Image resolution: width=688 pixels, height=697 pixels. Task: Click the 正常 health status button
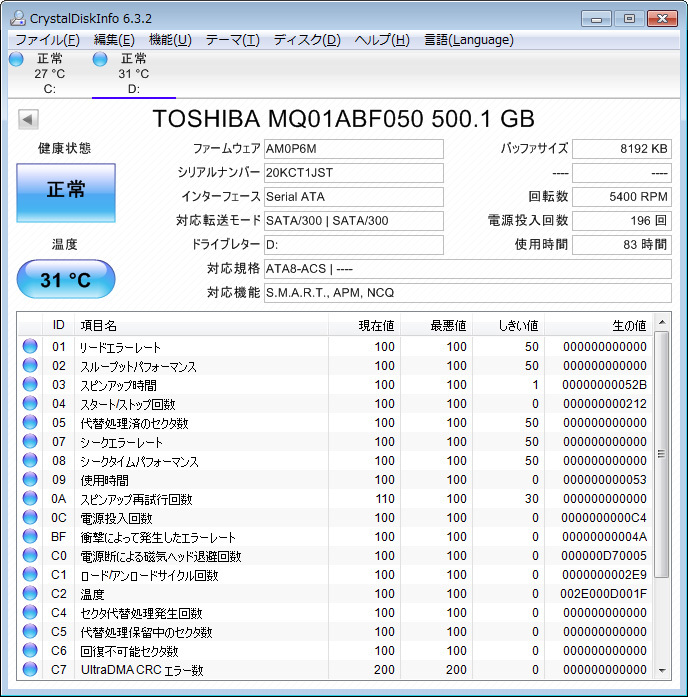tap(66, 191)
